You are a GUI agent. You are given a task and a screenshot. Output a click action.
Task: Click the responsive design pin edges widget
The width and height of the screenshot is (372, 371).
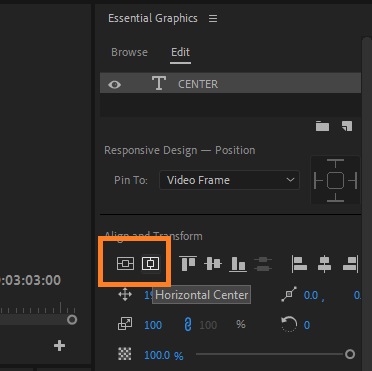[x=335, y=180]
